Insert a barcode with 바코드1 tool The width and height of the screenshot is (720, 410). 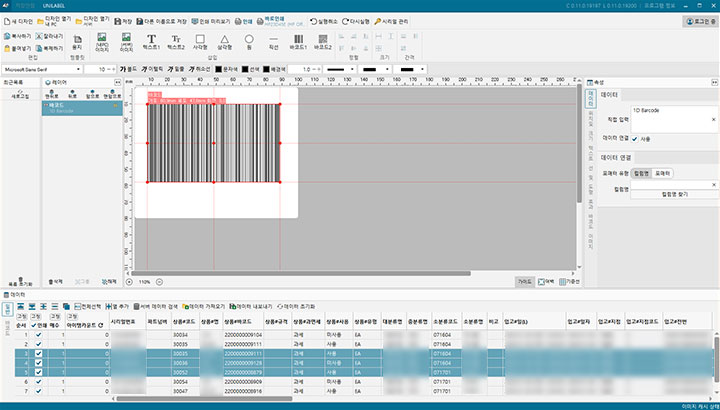click(297, 41)
